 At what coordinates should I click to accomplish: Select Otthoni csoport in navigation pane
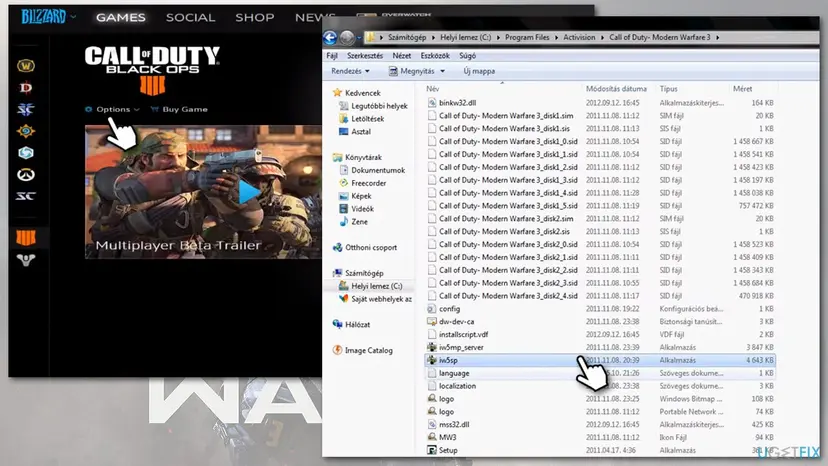coord(365,247)
